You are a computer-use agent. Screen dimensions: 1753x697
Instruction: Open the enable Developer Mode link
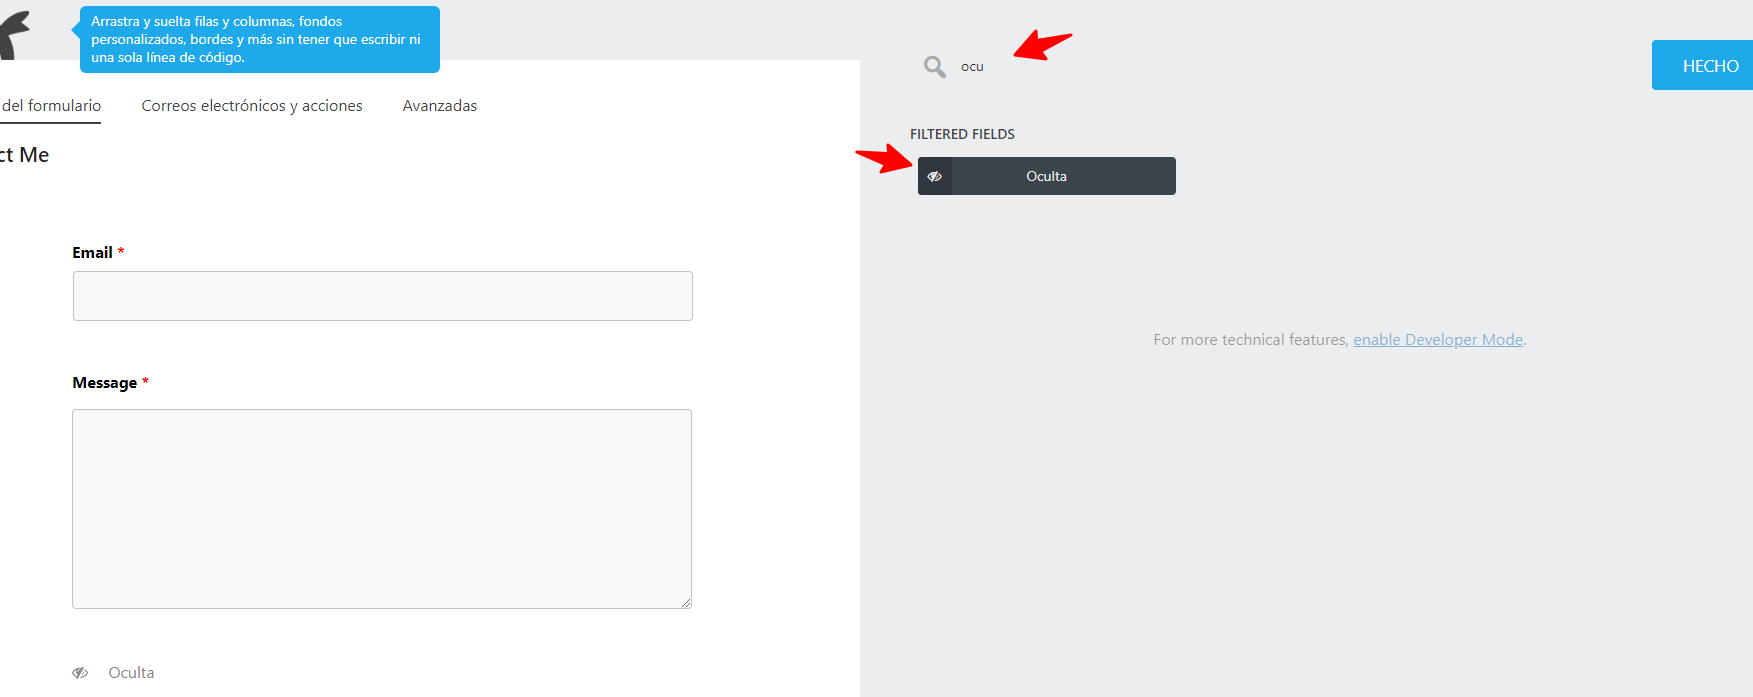1438,340
